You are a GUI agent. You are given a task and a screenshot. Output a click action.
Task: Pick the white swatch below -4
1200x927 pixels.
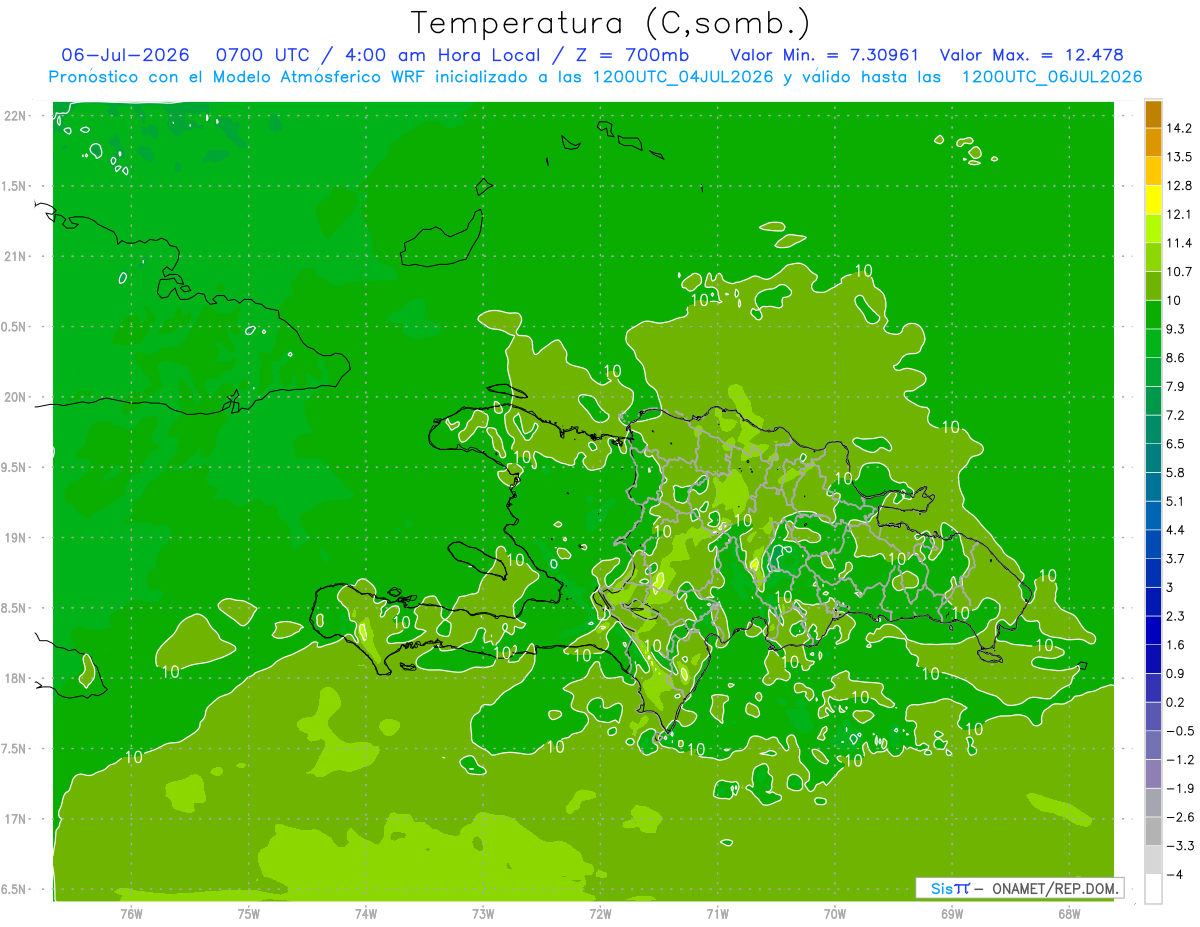tap(1153, 889)
